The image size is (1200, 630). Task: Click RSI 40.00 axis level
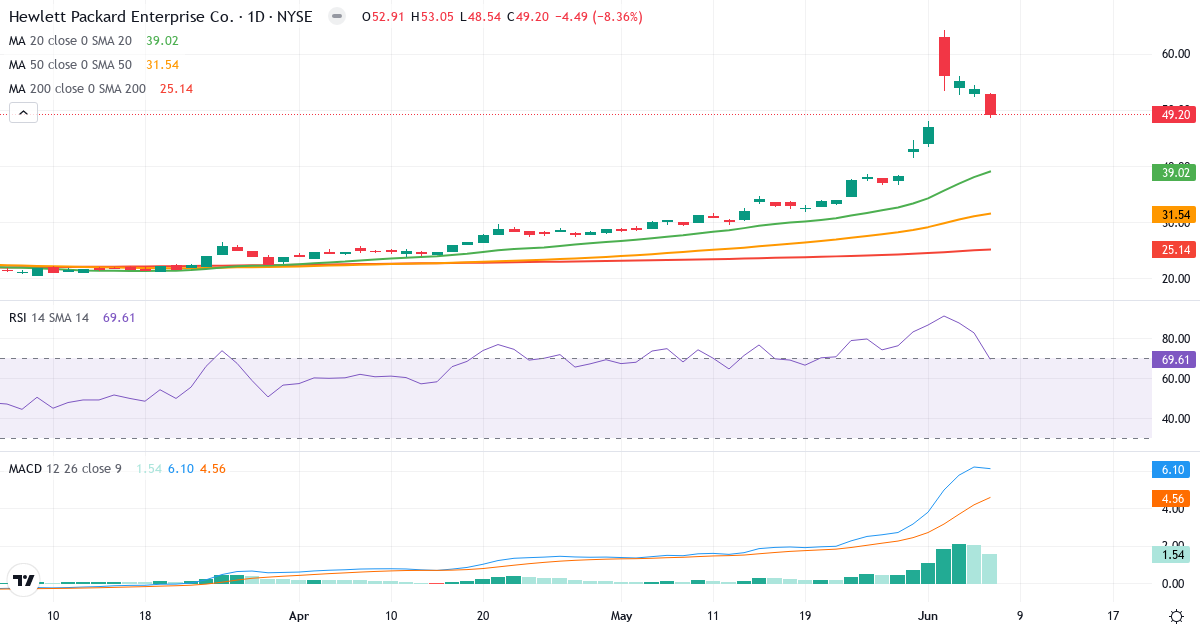click(x=1174, y=418)
